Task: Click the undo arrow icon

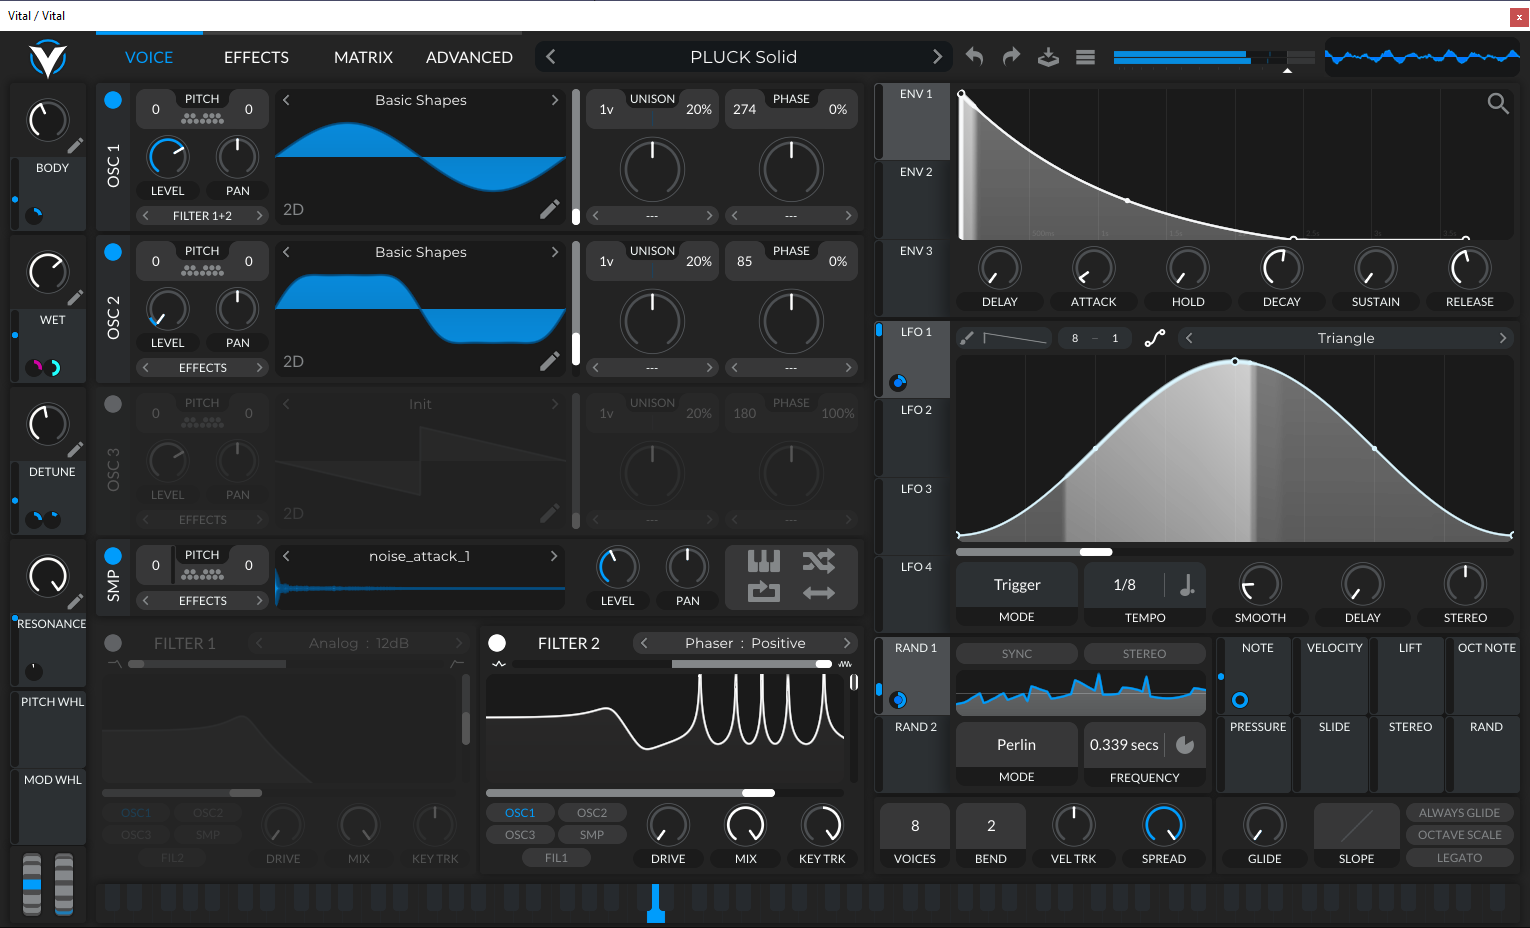Action: [974, 57]
